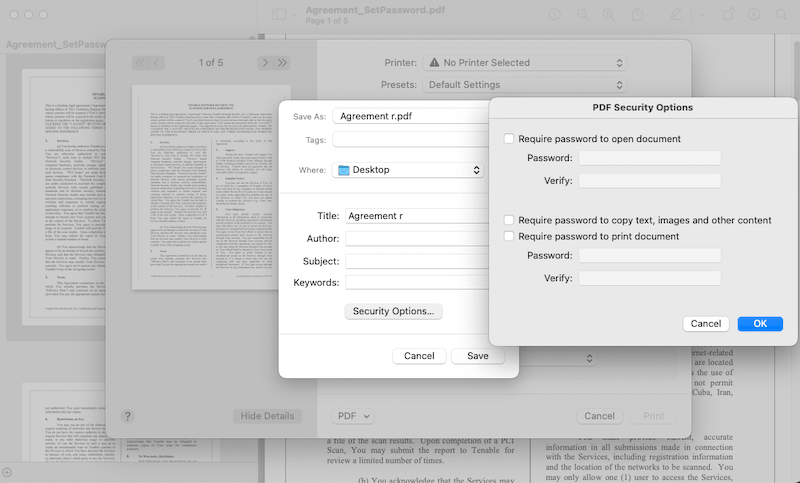Open the Share toolbar icon

click(637, 14)
